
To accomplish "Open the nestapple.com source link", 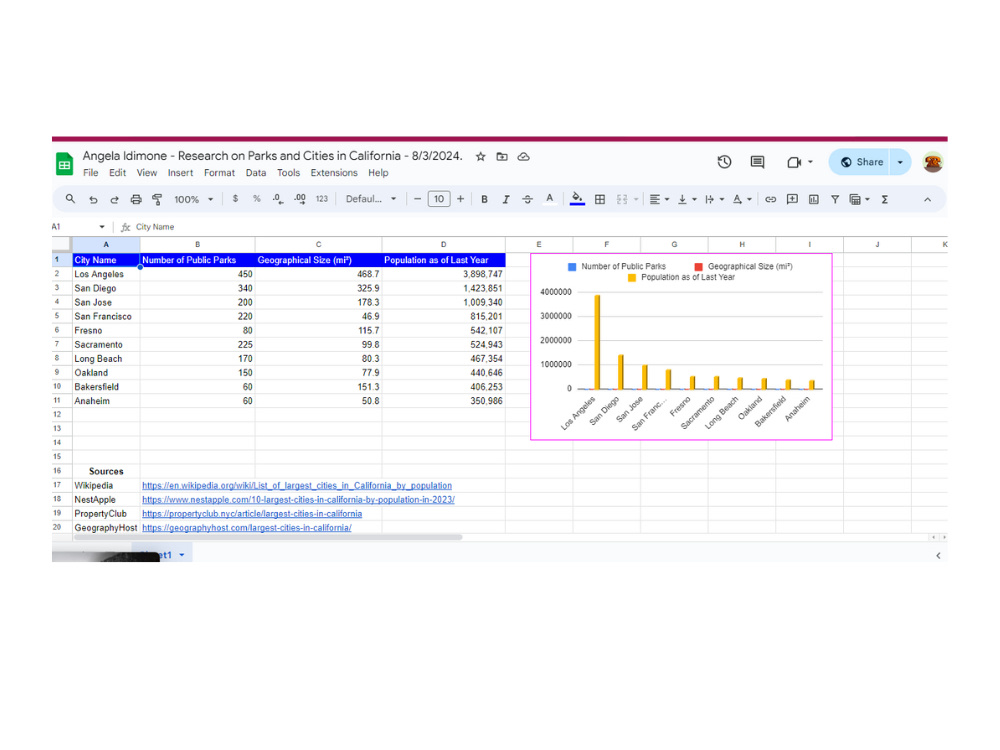I will tap(298, 500).
